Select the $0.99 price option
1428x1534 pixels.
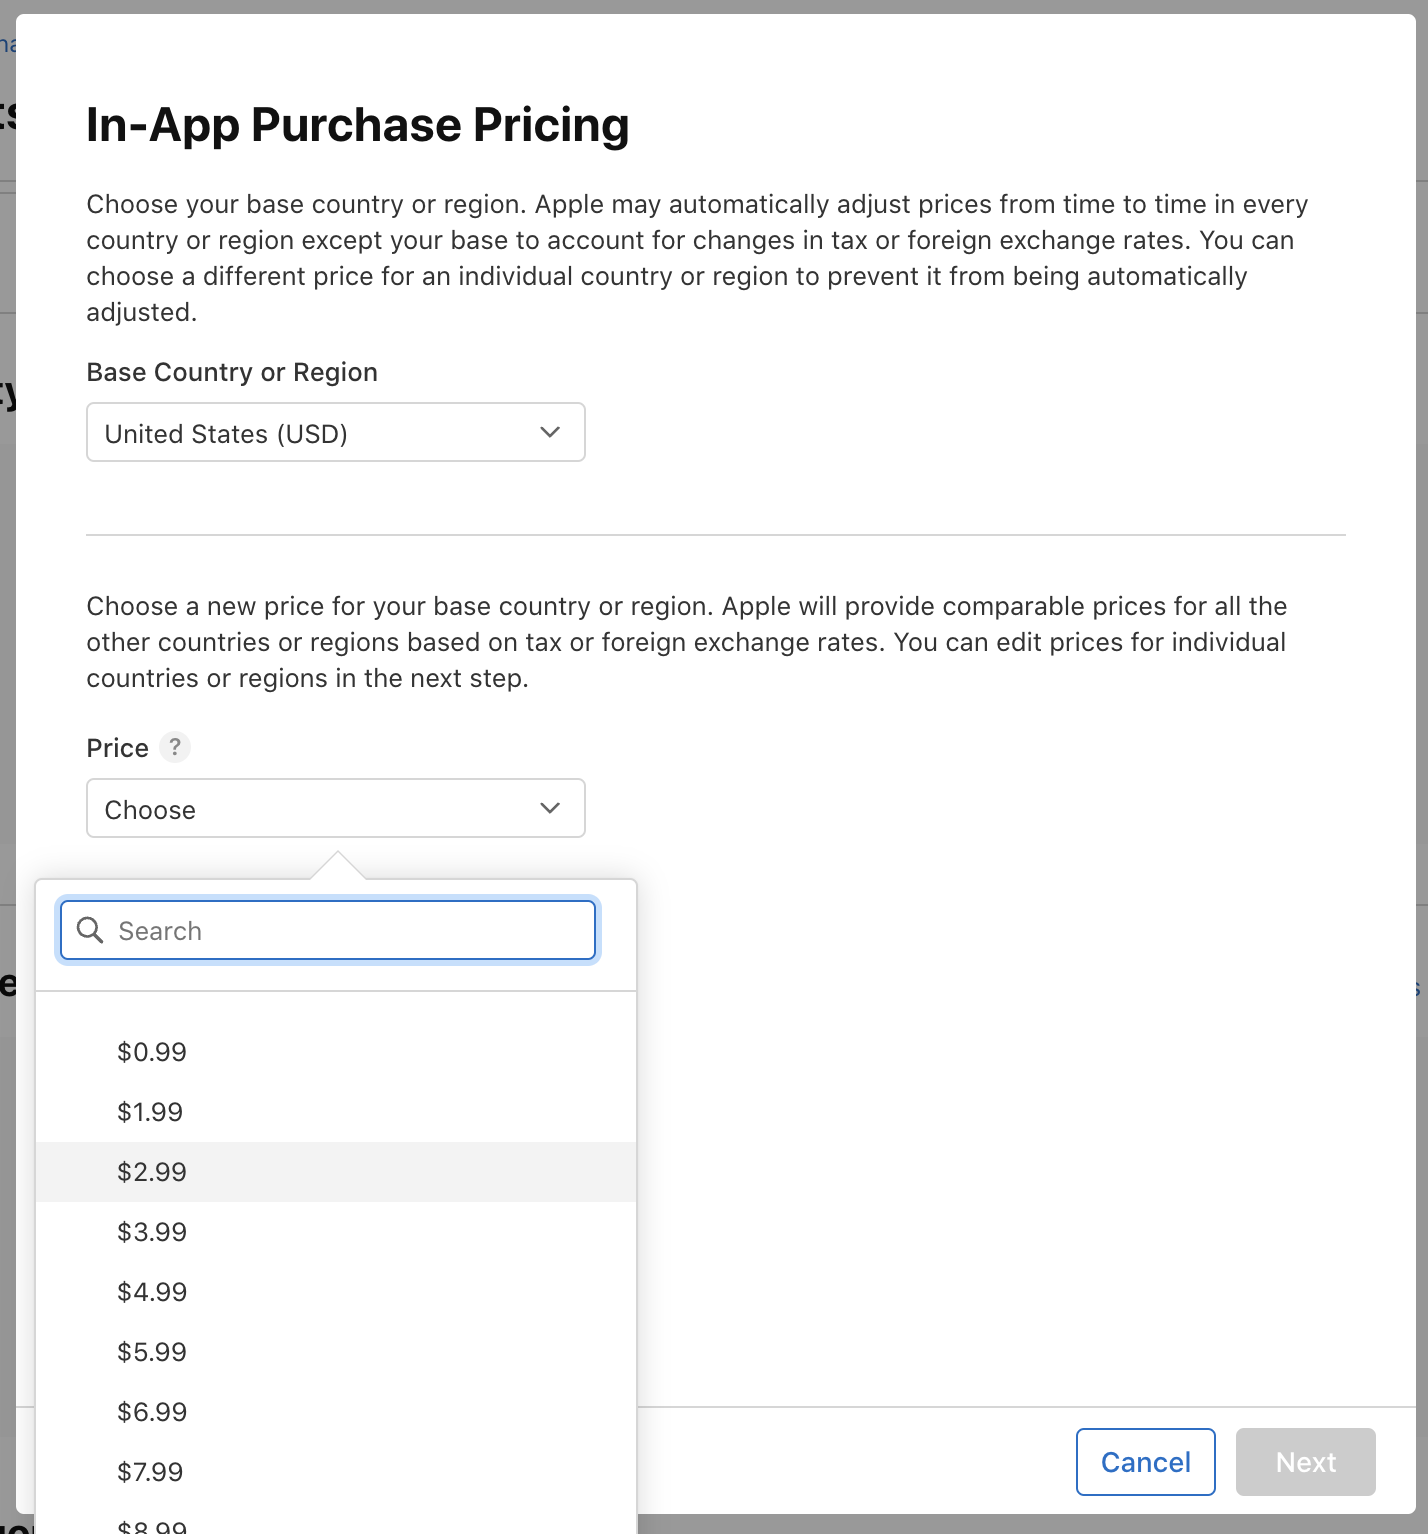click(152, 1052)
